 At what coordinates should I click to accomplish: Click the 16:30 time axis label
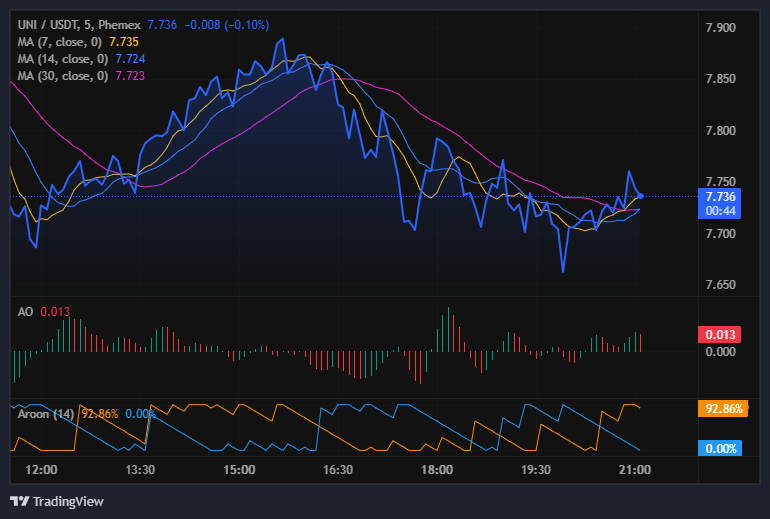338,470
